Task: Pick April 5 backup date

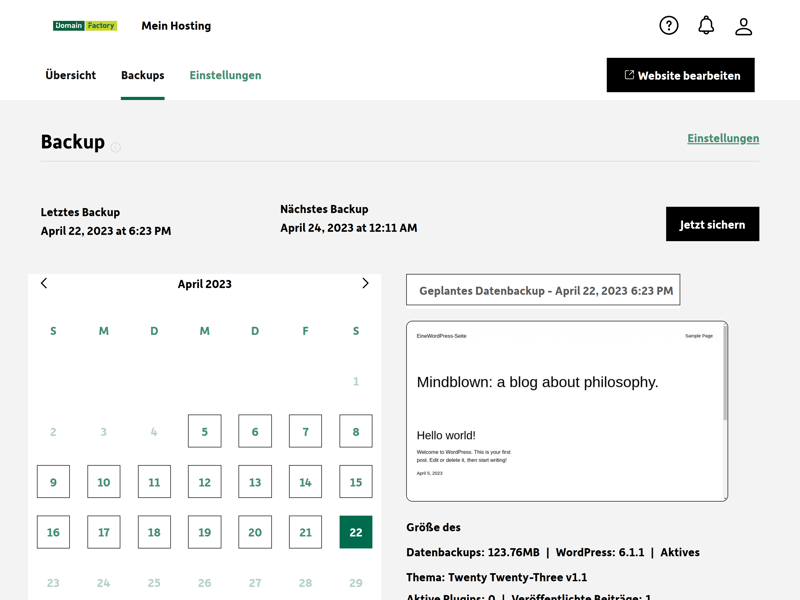Action: click(204, 432)
